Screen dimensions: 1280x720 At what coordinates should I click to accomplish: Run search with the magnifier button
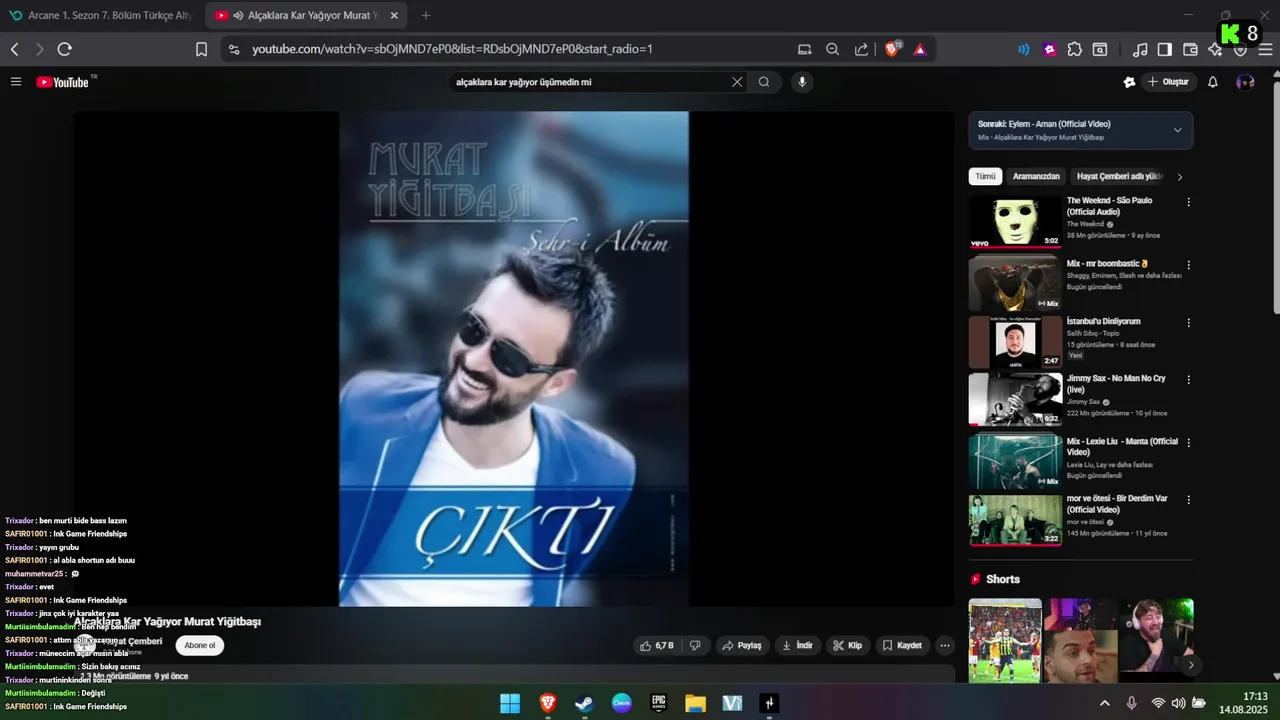pyautogui.click(x=764, y=82)
